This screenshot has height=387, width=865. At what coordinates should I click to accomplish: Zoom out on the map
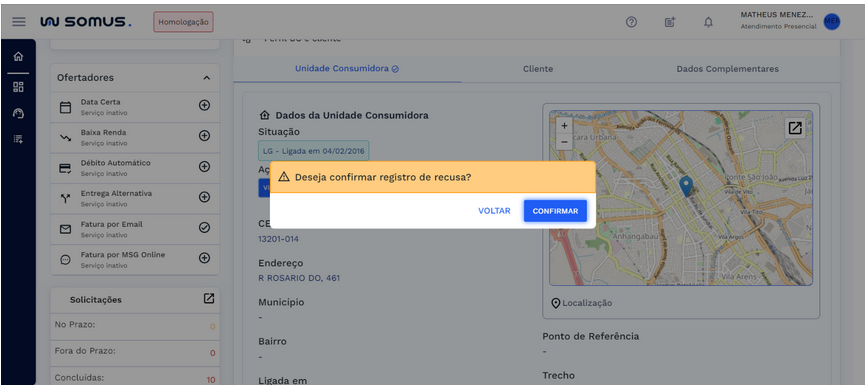(x=564, y=141)
